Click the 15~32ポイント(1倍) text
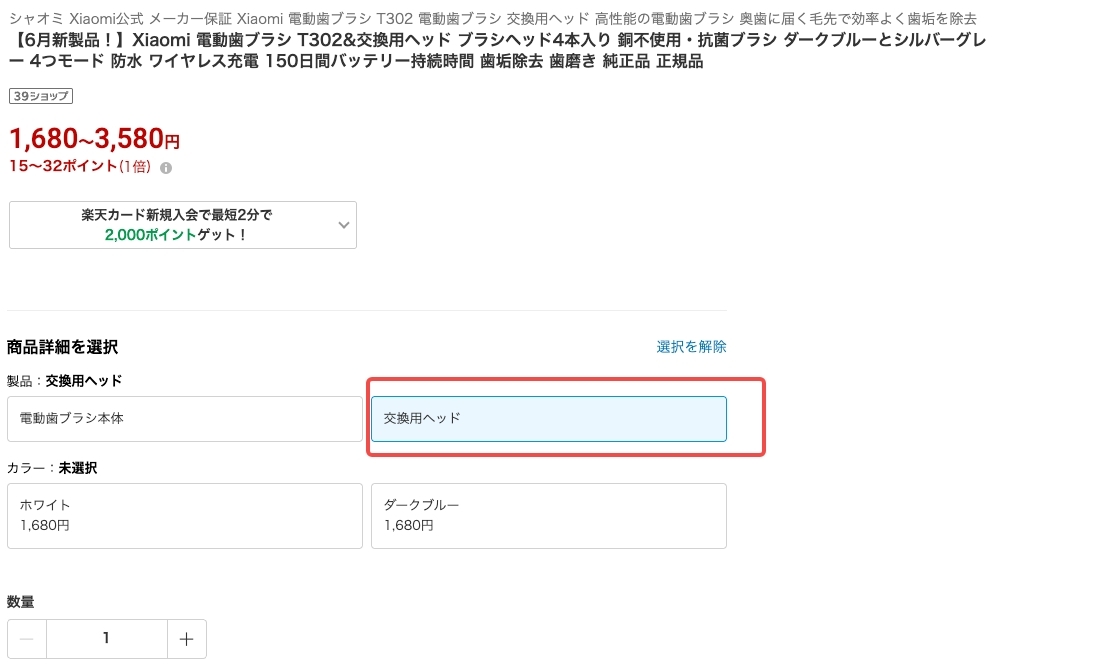Screen dimensions: 1119x664 80,166
